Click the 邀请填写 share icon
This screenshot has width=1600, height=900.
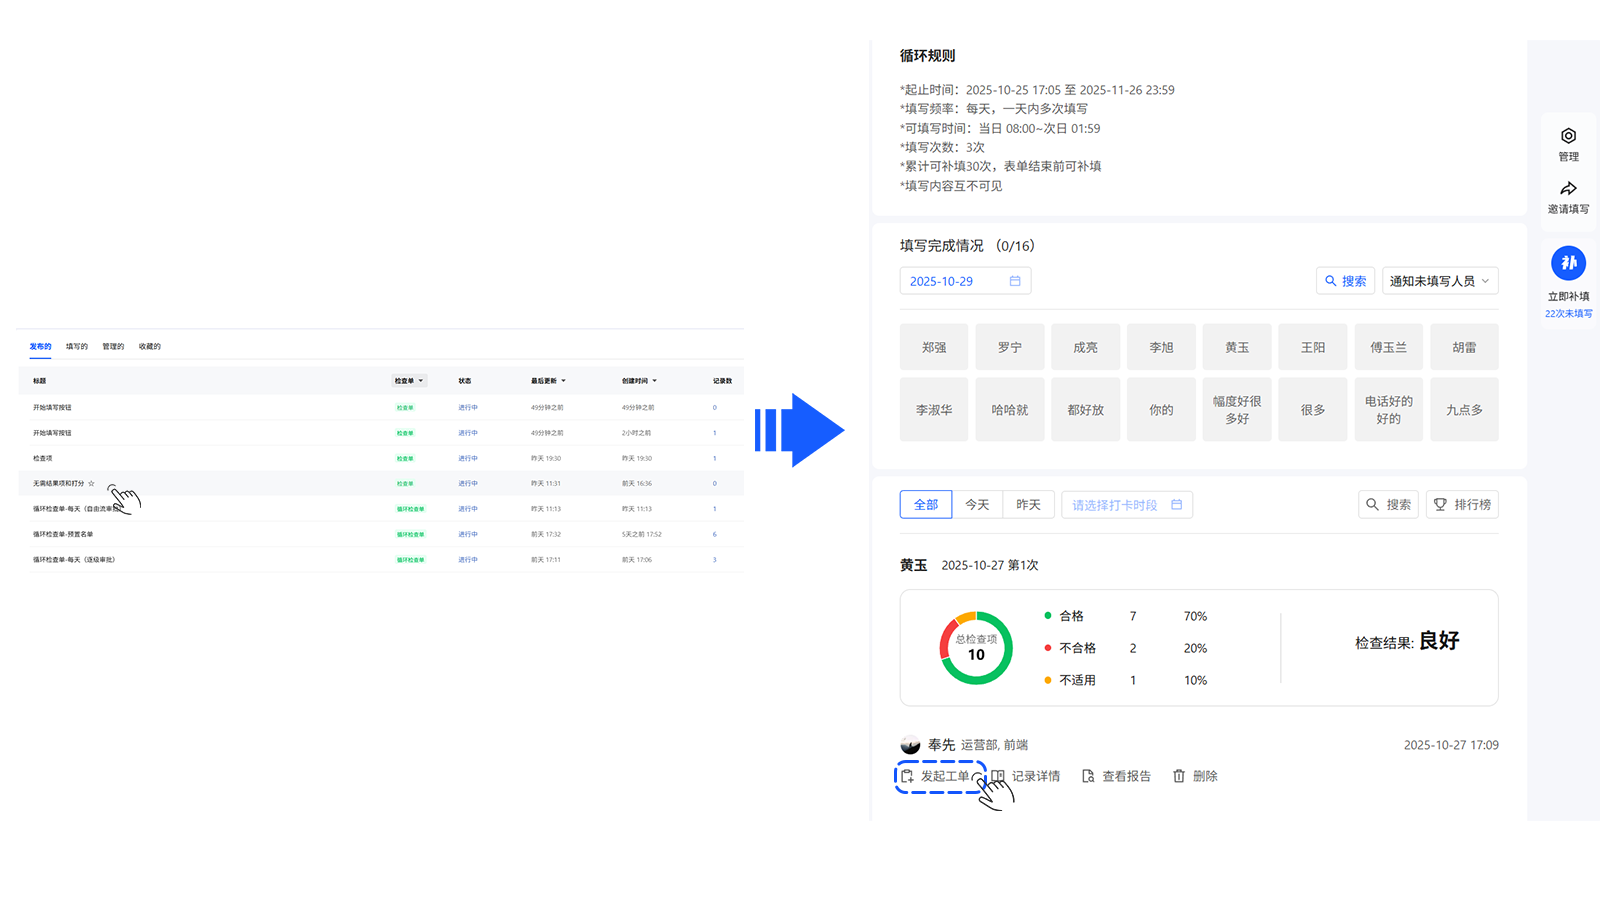1568,189
